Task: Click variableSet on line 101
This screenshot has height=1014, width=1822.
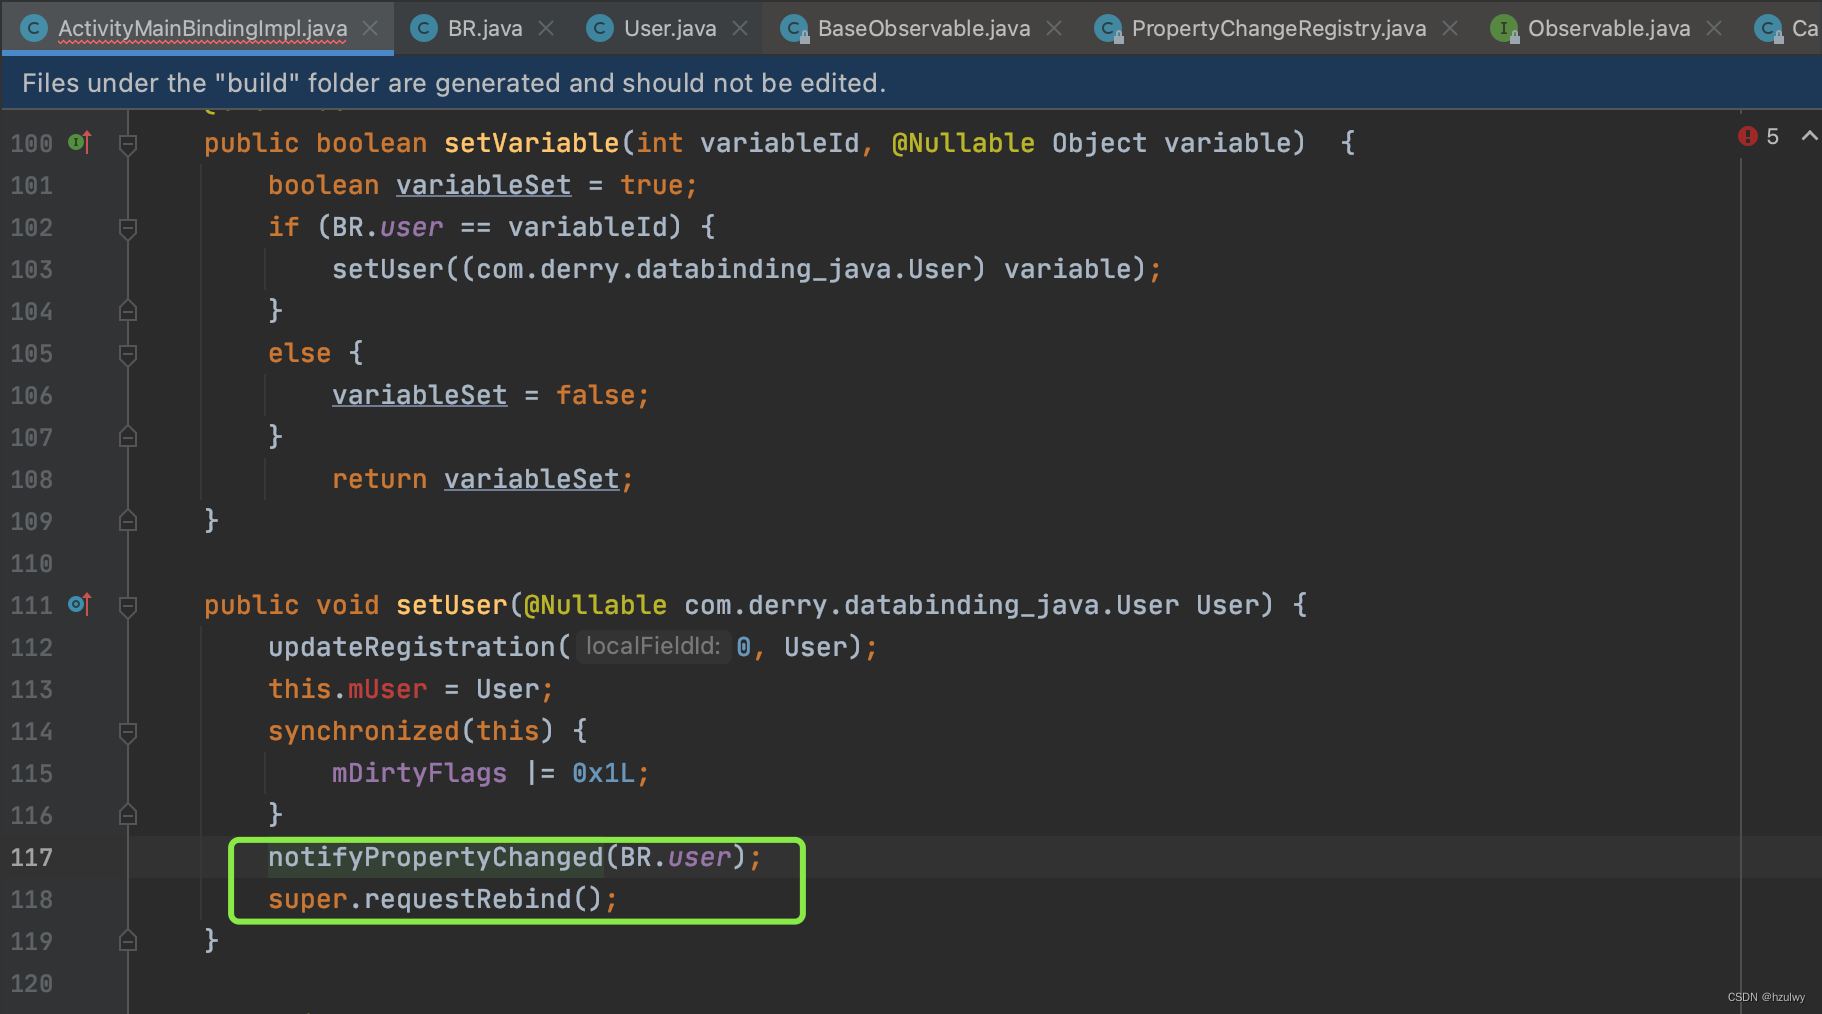Action: tap(484, 185)
